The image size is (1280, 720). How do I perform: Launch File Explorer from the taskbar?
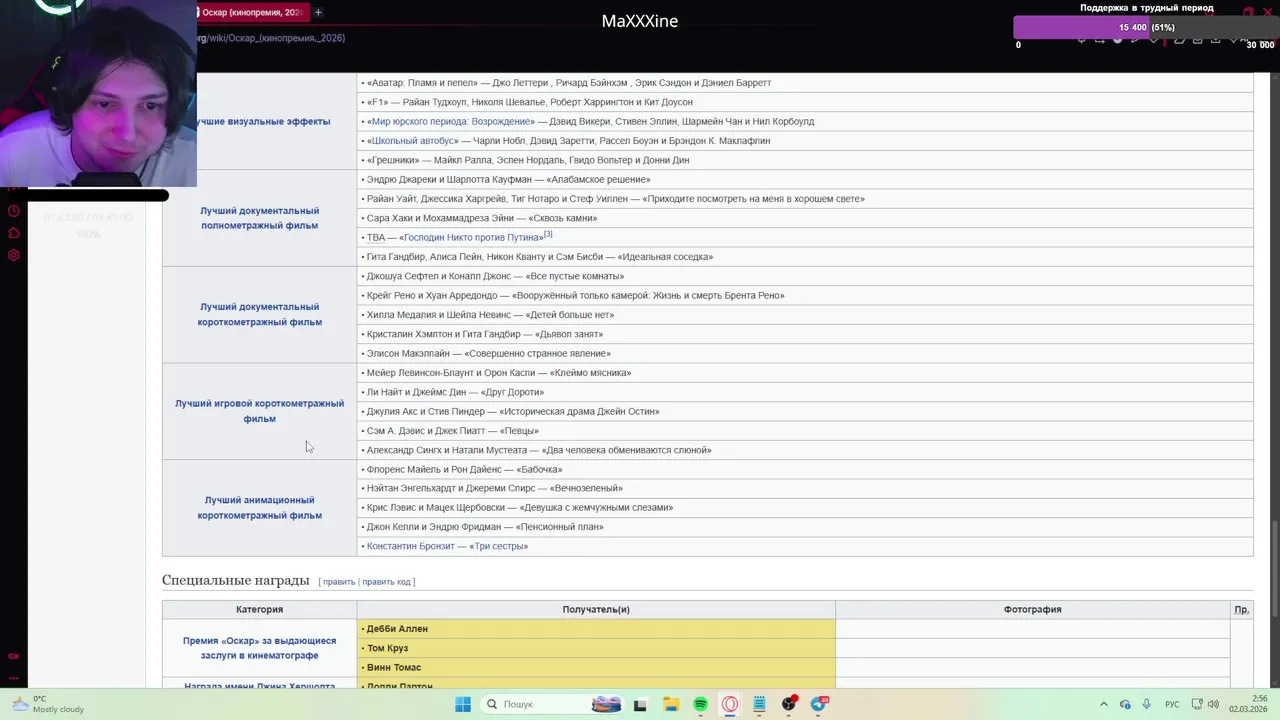click(x=670, y=704)
